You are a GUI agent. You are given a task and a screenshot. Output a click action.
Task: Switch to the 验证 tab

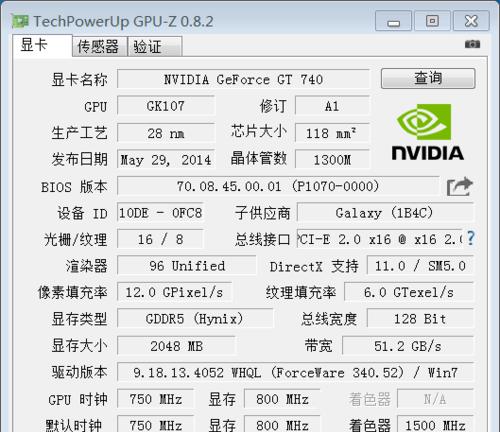coord(155,46)
